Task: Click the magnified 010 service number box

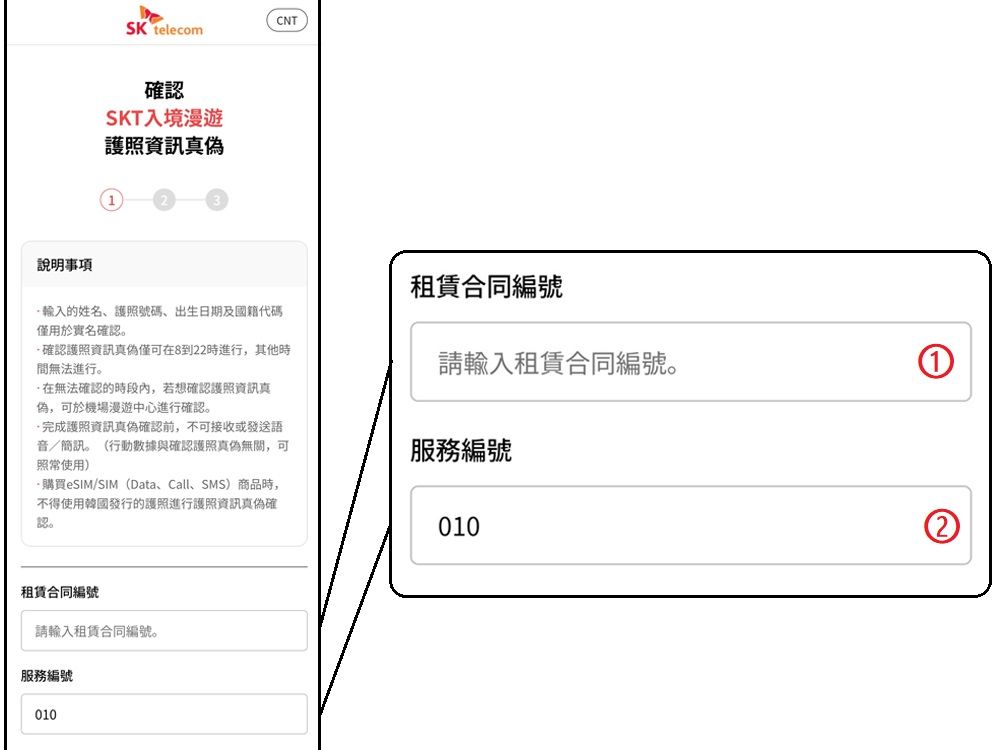Action: 690,525
